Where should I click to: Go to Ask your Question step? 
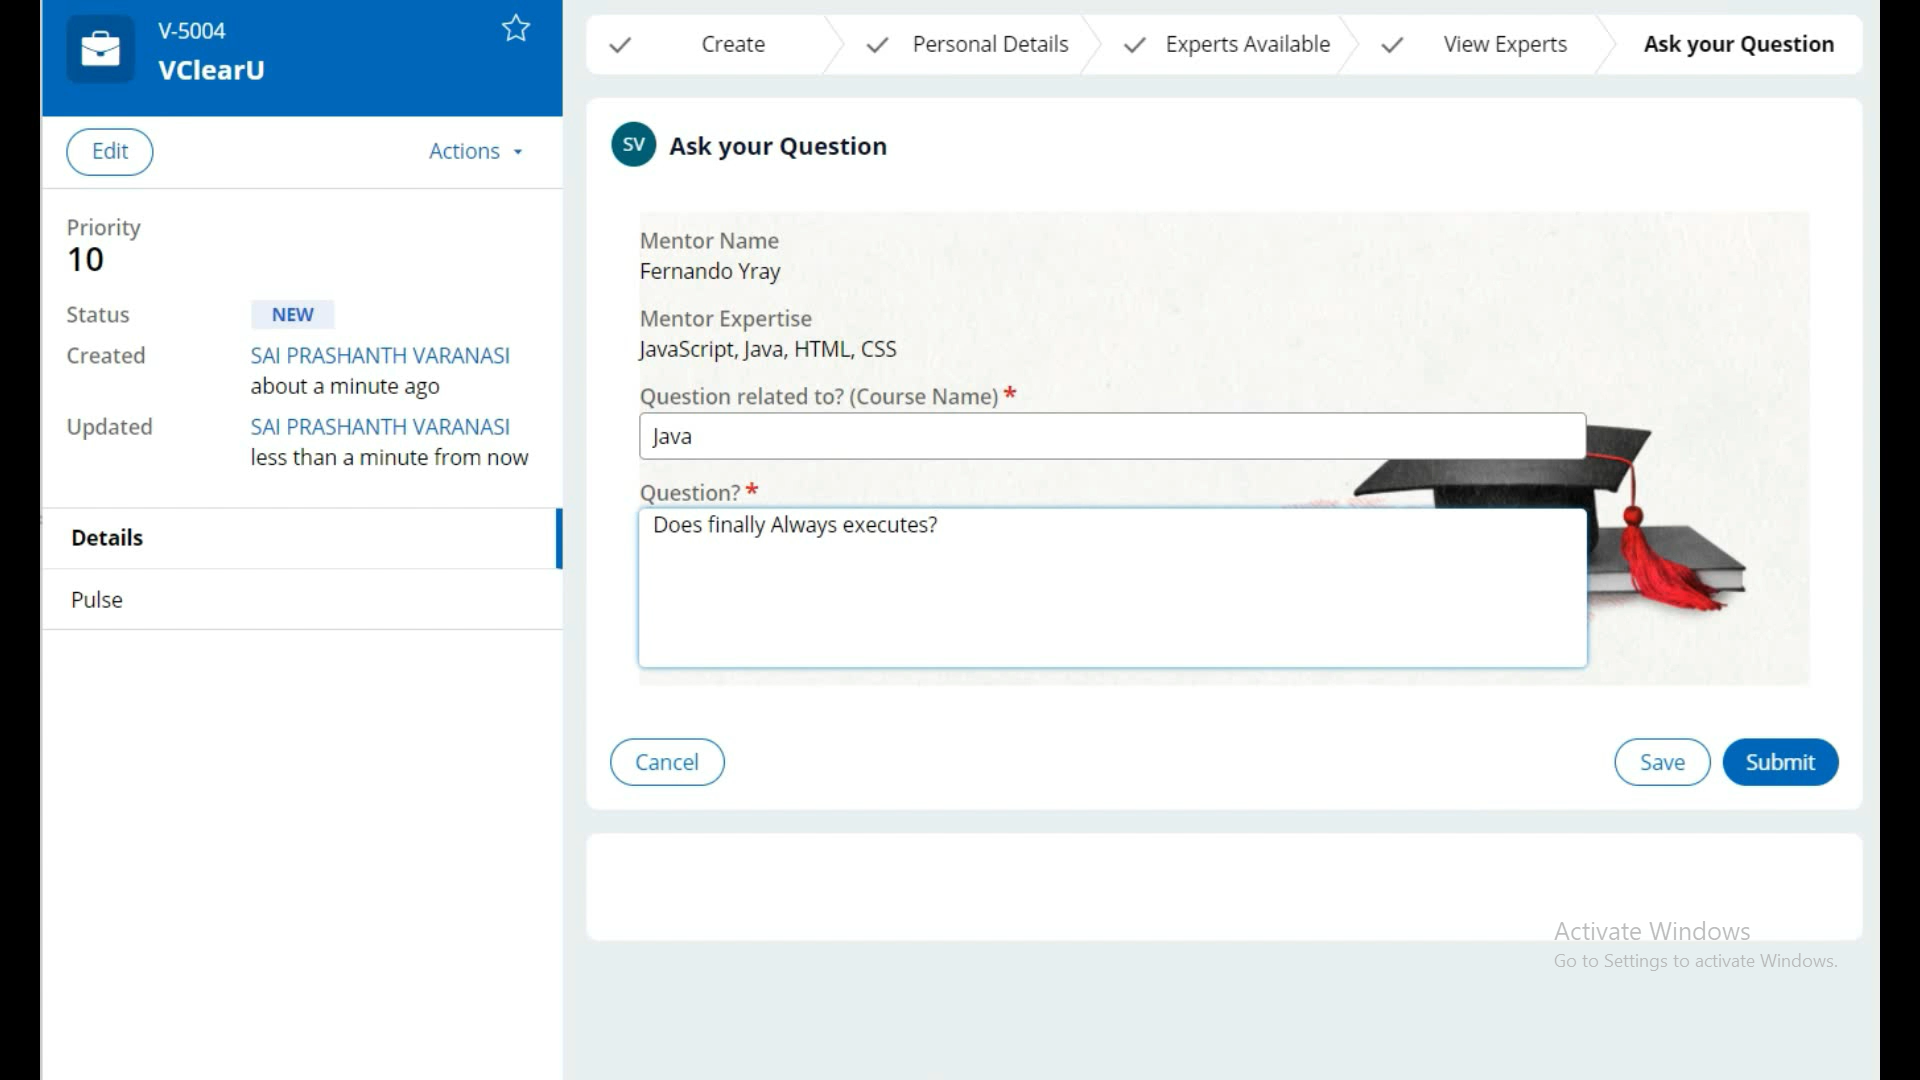(x=1738, y=45)
